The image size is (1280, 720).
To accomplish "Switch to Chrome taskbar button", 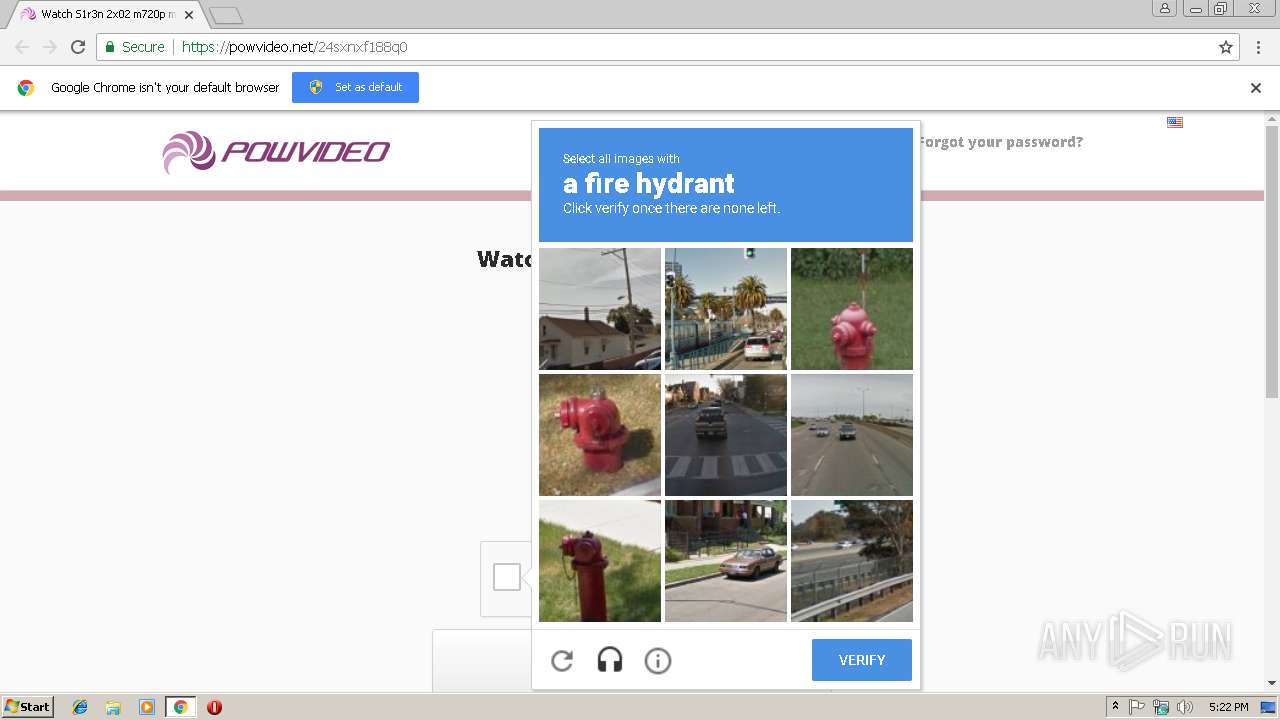I will point(180,707).
